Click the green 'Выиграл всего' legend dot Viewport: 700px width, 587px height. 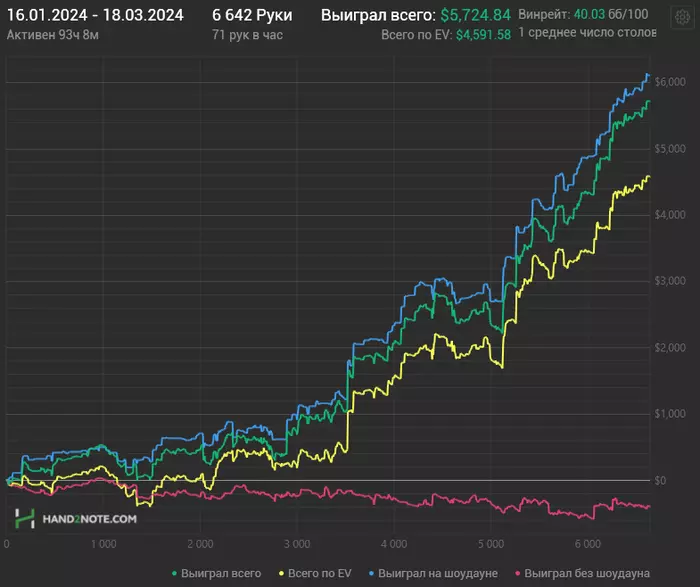(x=175, y=574)
